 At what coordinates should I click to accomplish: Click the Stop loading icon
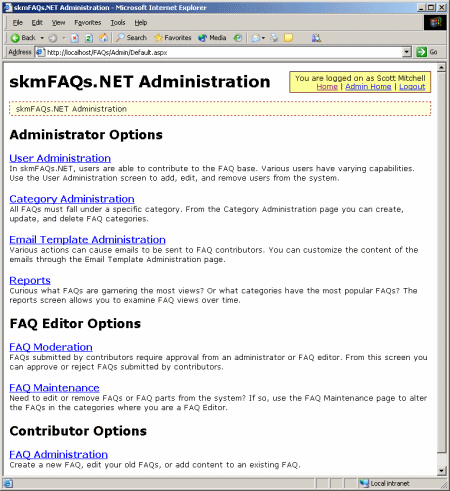[x=75, y=38]
